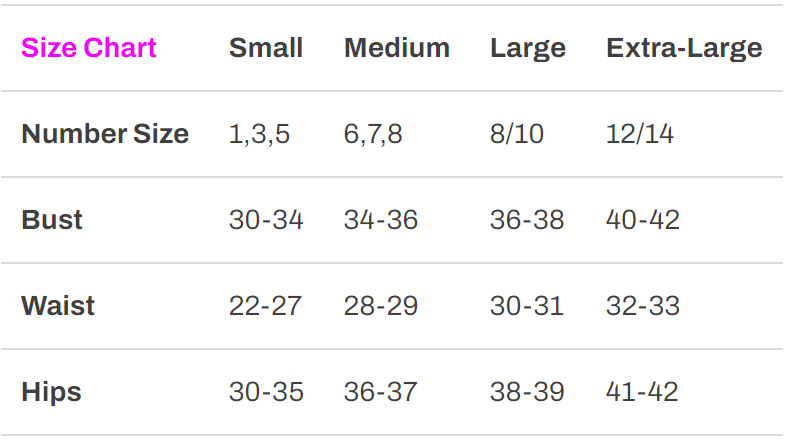
Task: Click the pink Size Chart heading
Action: point(89,48)
